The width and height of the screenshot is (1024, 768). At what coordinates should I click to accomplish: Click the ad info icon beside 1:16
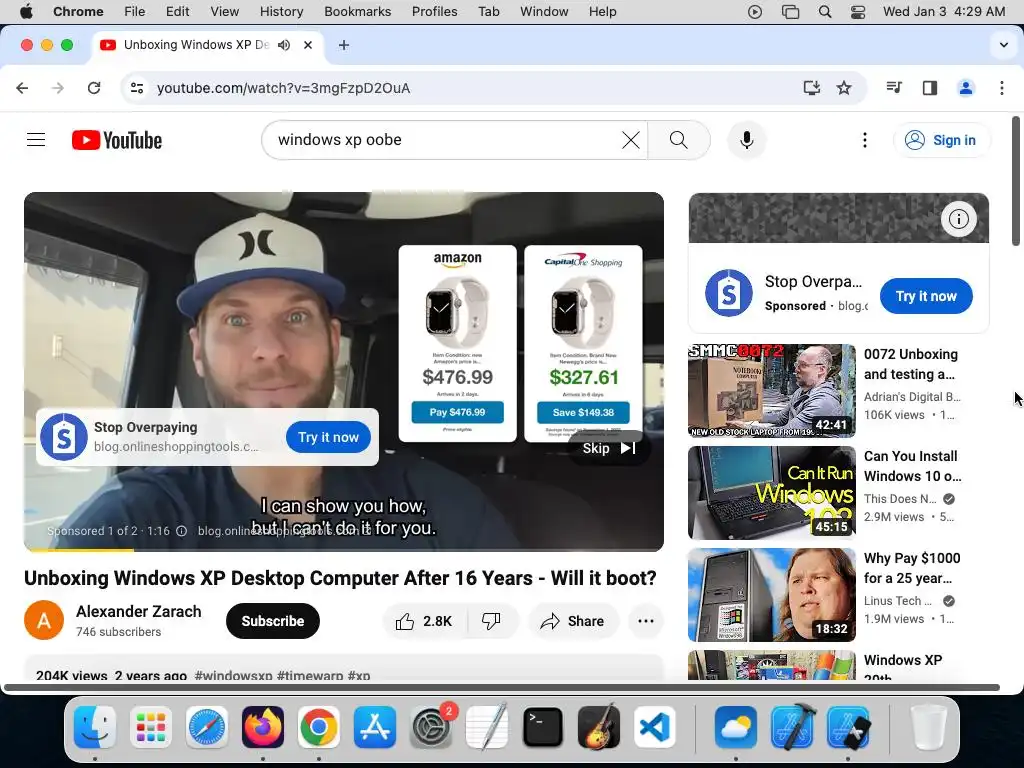pos(182,531)
